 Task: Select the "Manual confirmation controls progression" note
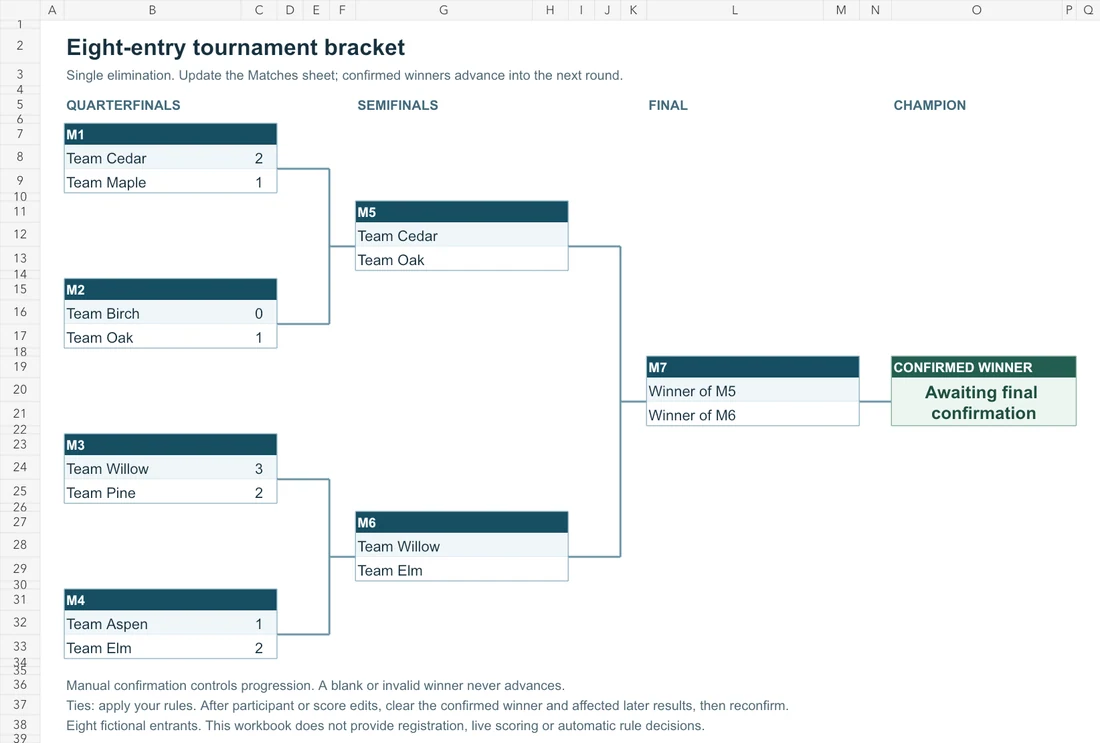(316, 685)
